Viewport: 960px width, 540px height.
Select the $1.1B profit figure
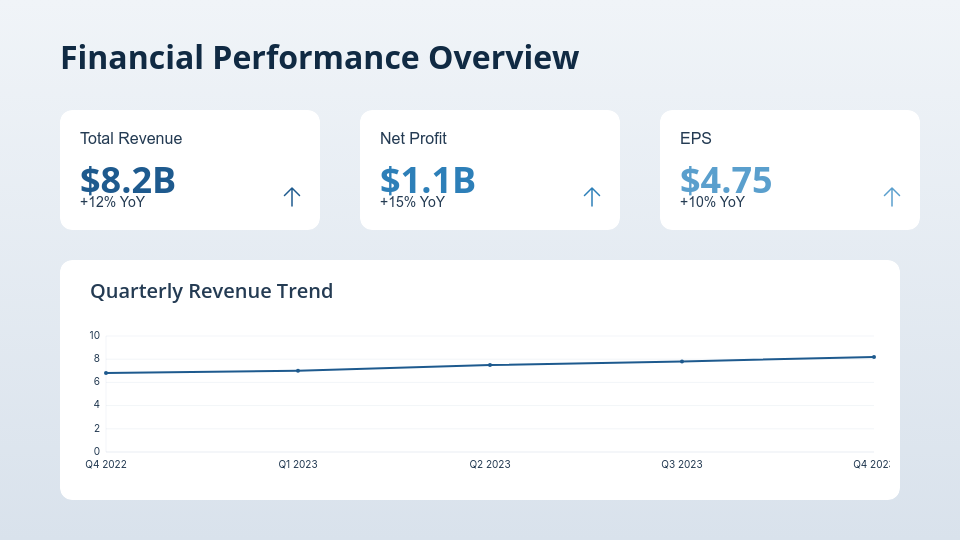[428, 178]
